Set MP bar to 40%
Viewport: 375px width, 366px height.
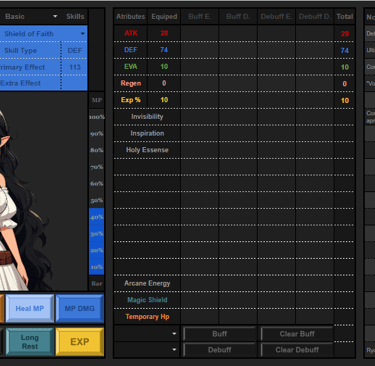click(x=97, y=217)
